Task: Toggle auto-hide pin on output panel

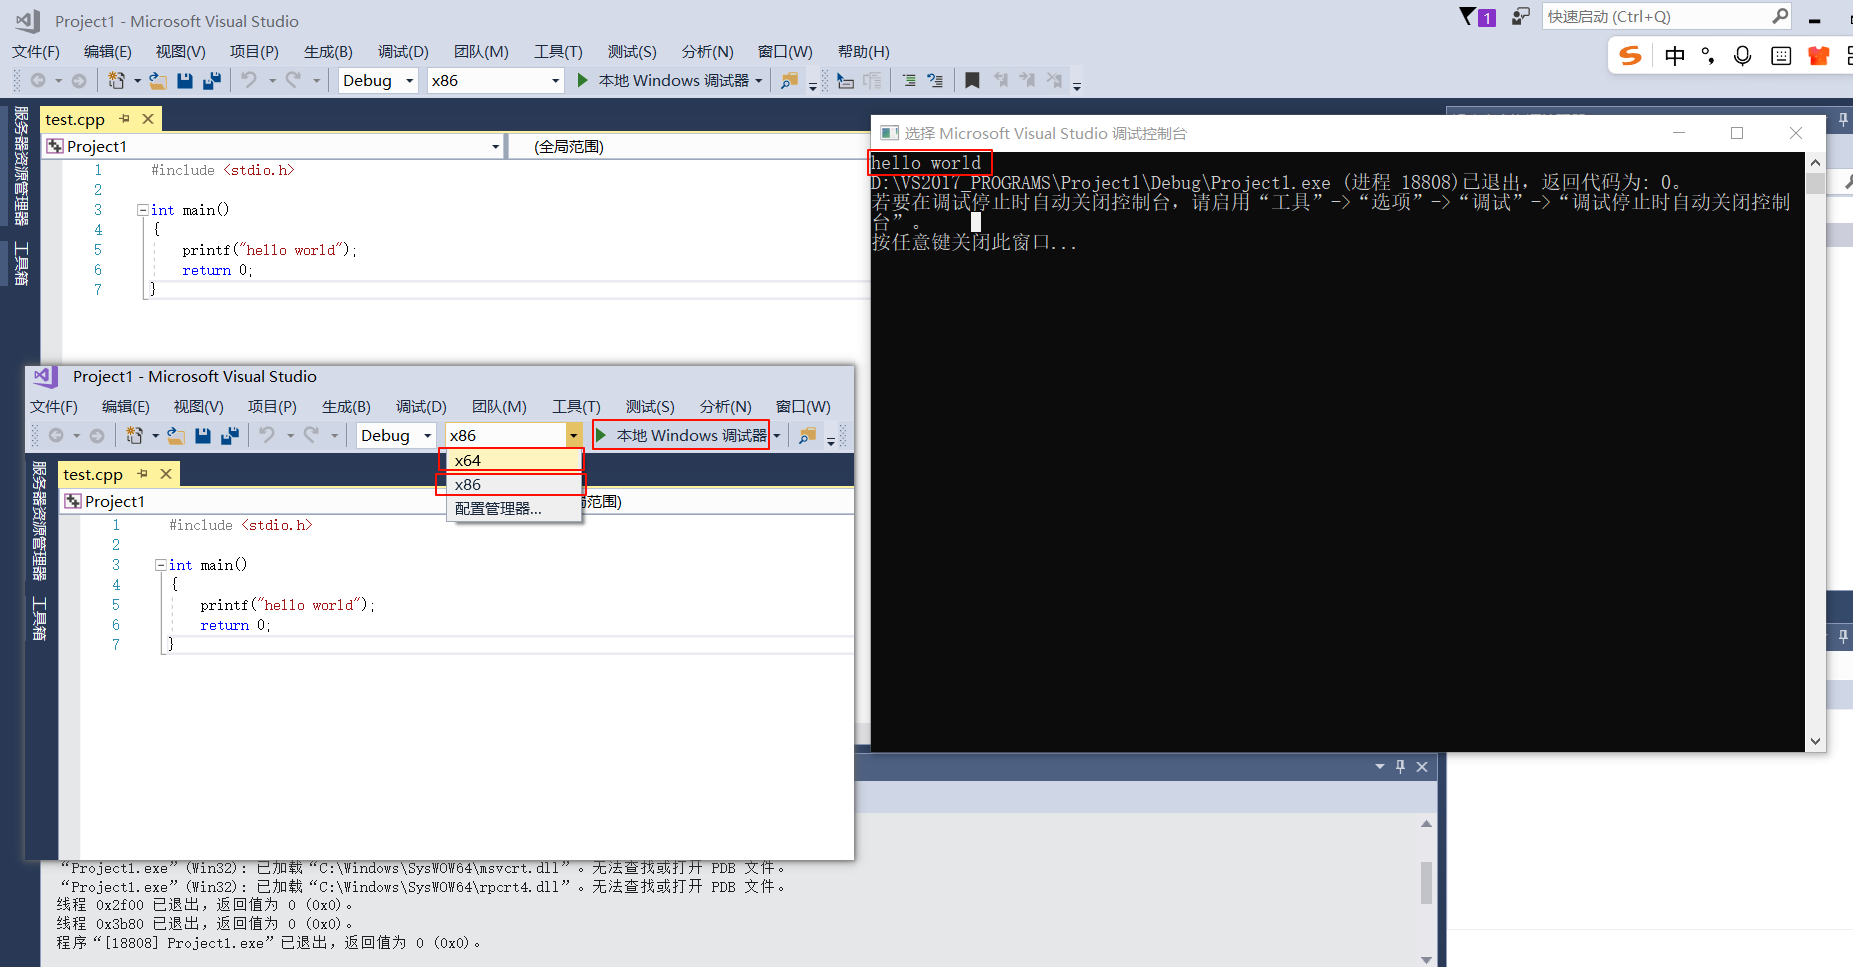Action: pos(1401,766)
